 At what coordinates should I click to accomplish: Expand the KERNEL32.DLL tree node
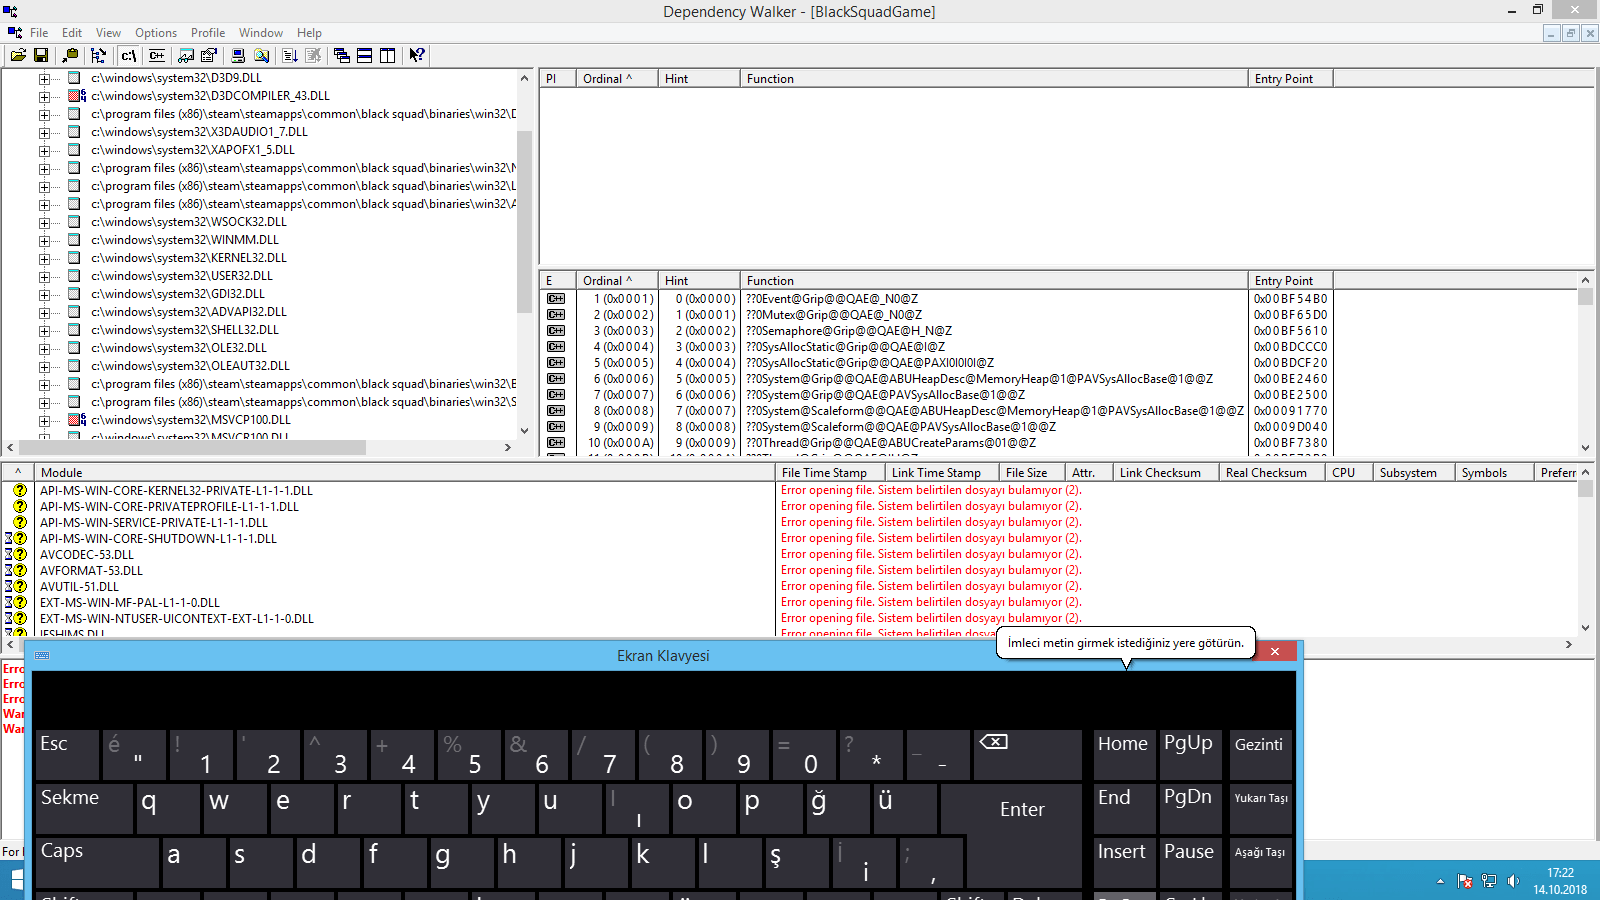[x=44, y=258]
